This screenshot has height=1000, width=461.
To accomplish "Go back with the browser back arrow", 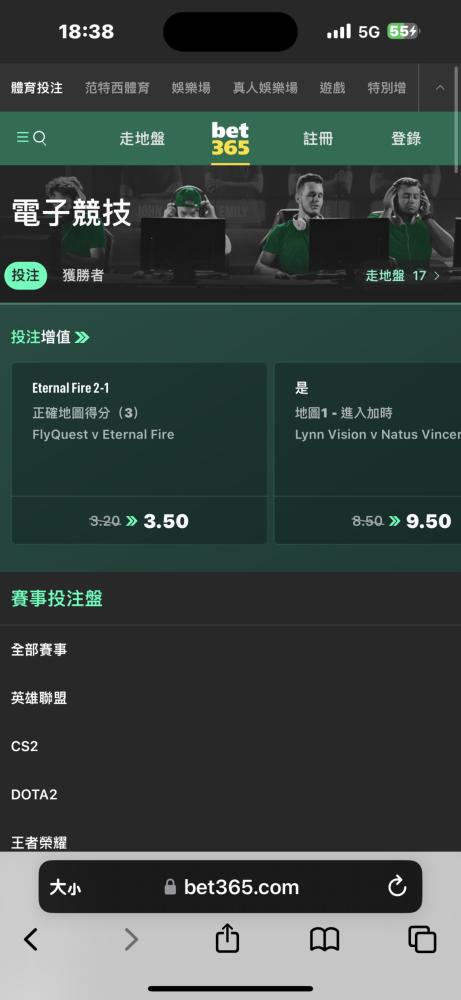I will 31,939.
